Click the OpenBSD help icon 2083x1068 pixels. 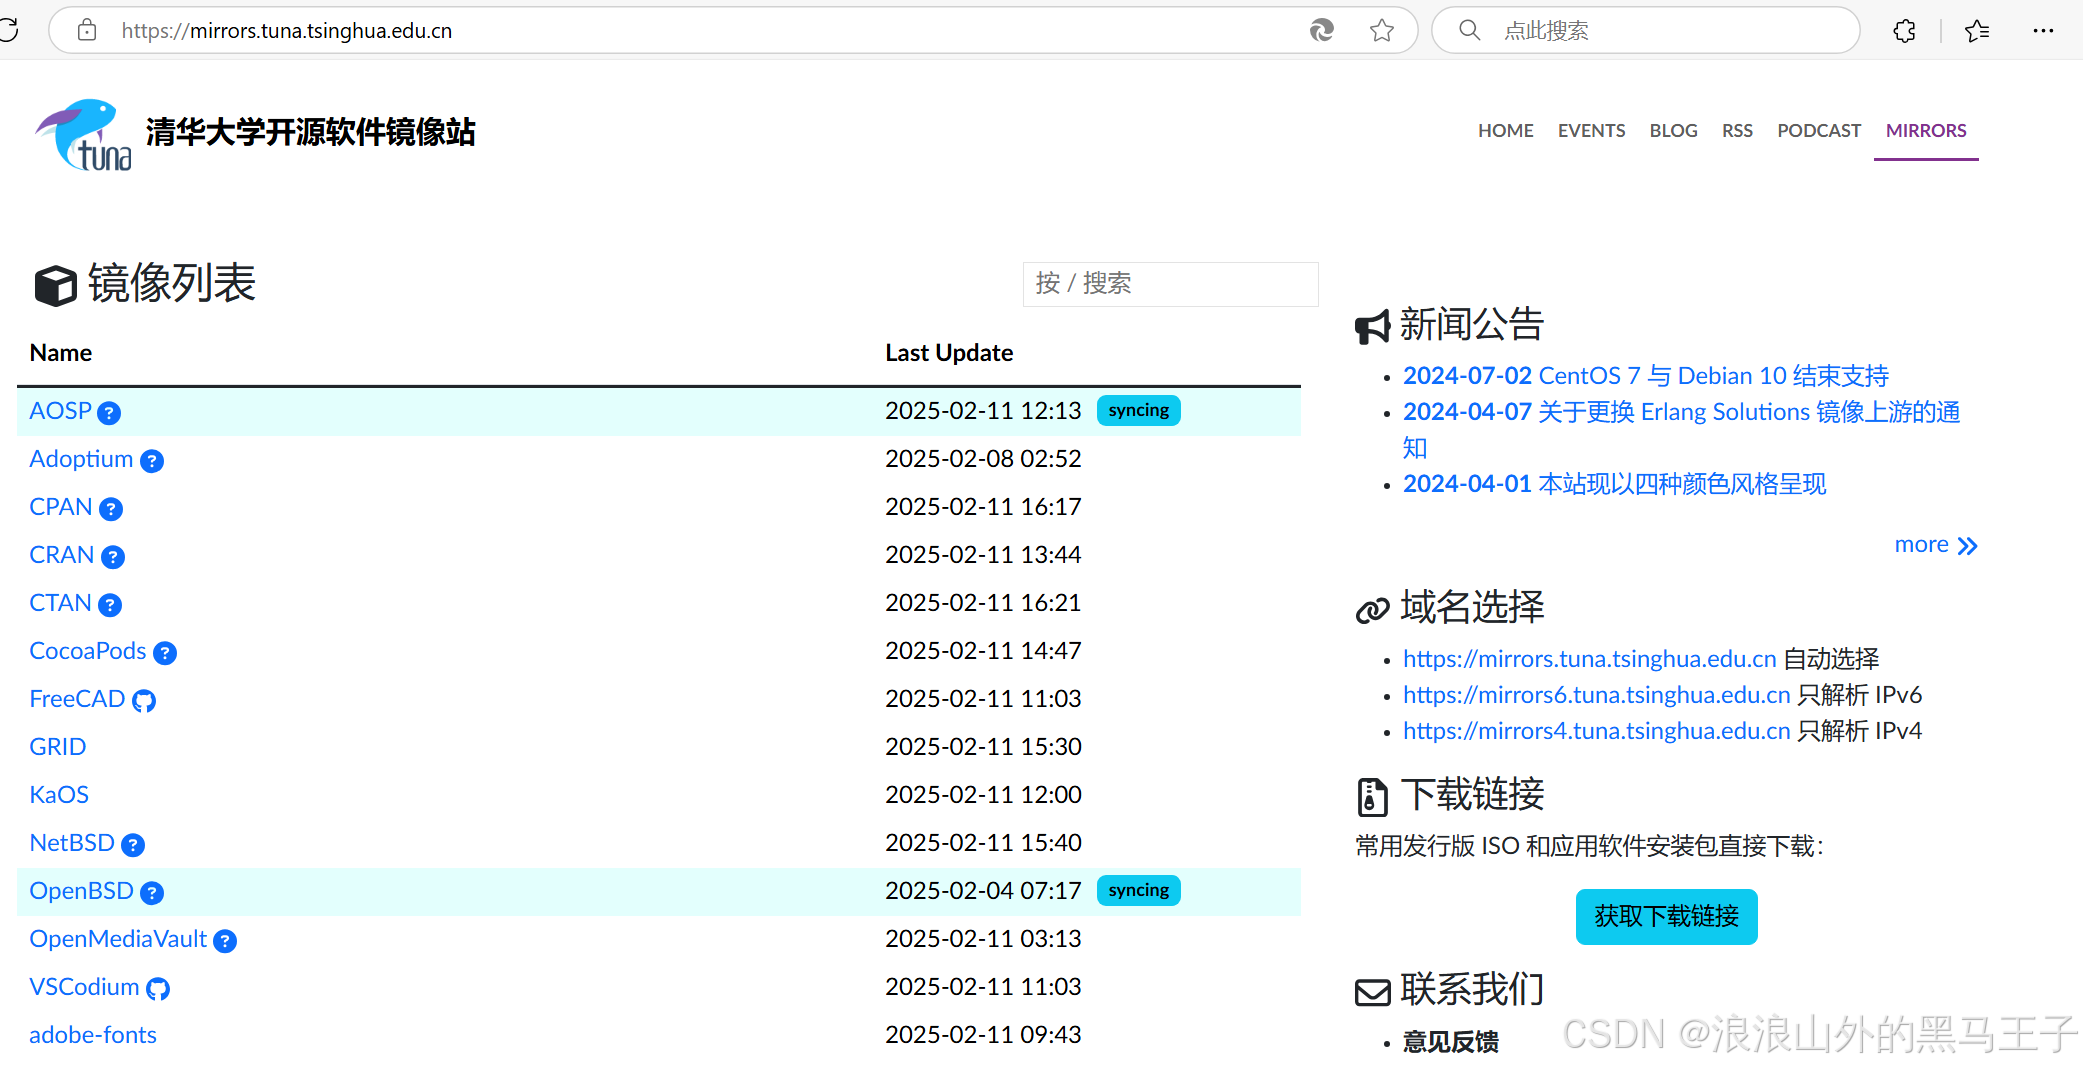pos(152,893)
